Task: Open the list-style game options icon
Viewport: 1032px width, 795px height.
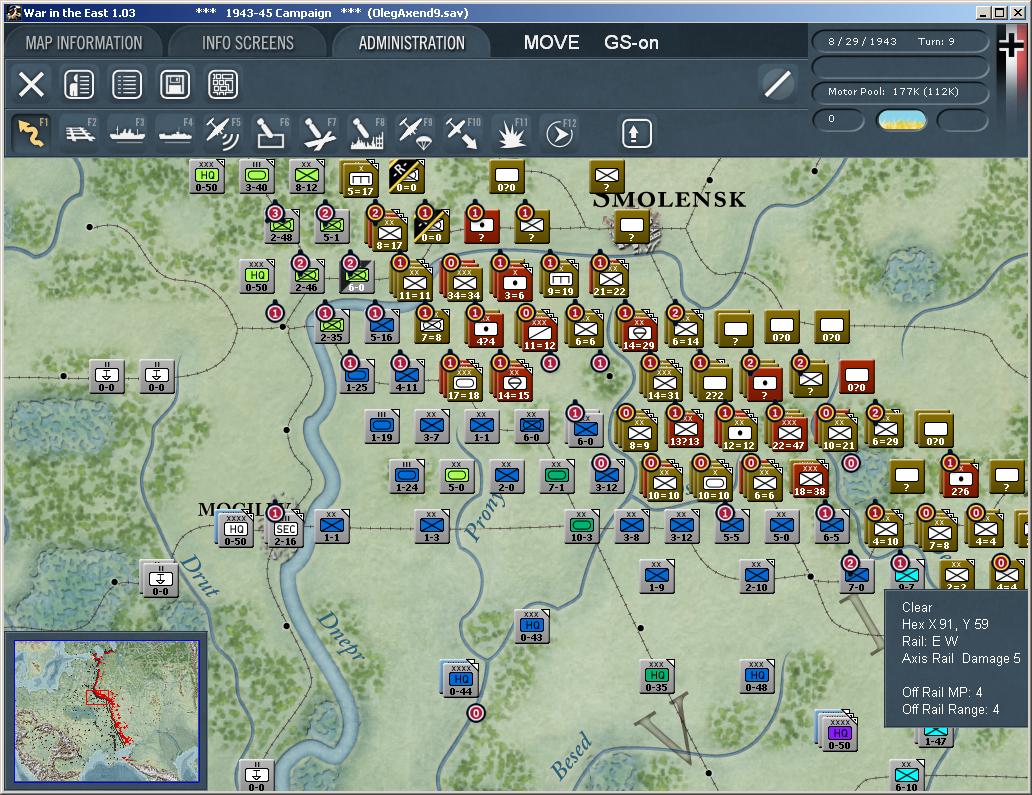Action: coord(127,84)
